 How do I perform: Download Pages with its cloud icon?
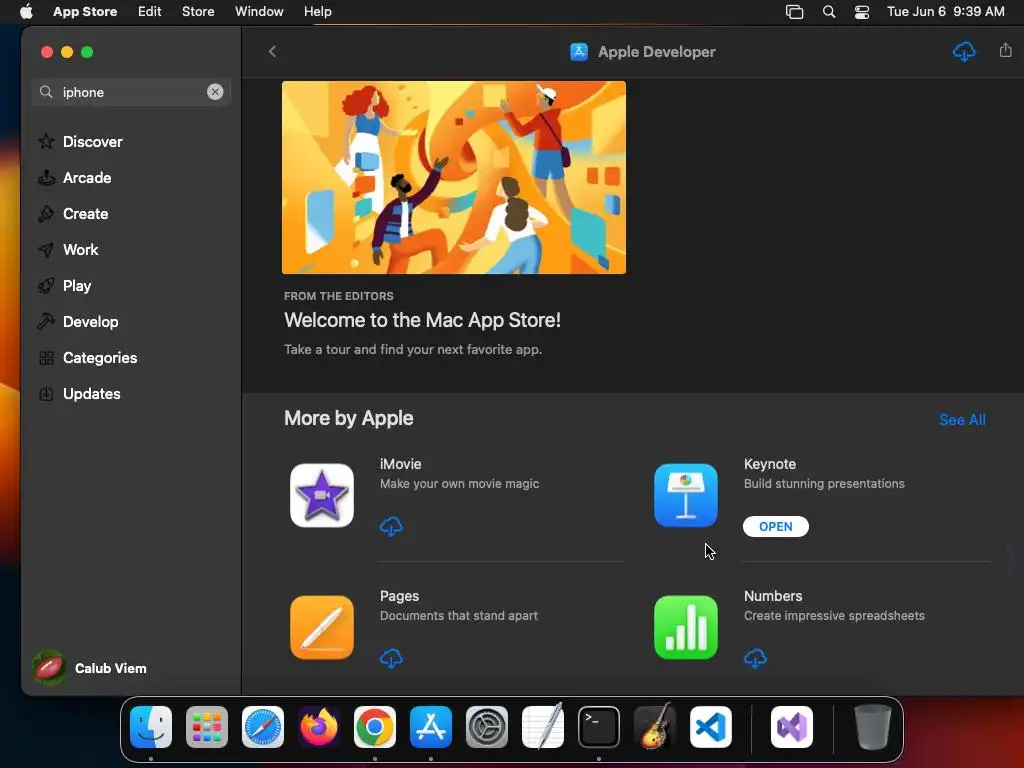tap(391, 658)
